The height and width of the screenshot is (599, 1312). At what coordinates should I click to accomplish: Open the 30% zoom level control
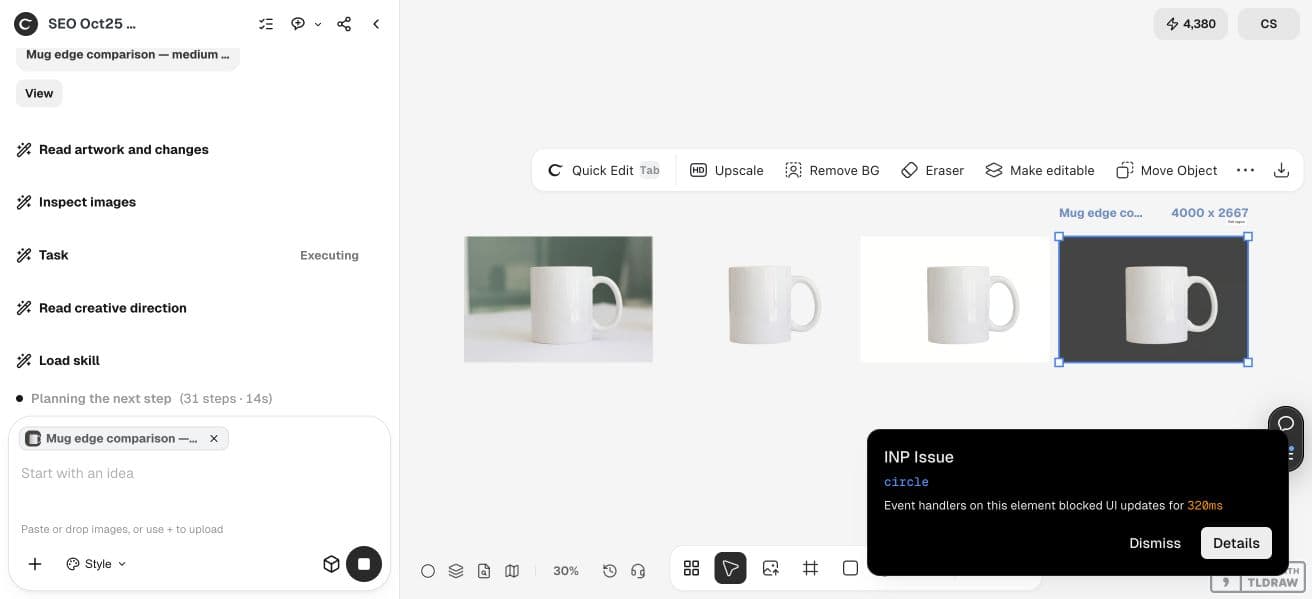click(x=566, y=570)
